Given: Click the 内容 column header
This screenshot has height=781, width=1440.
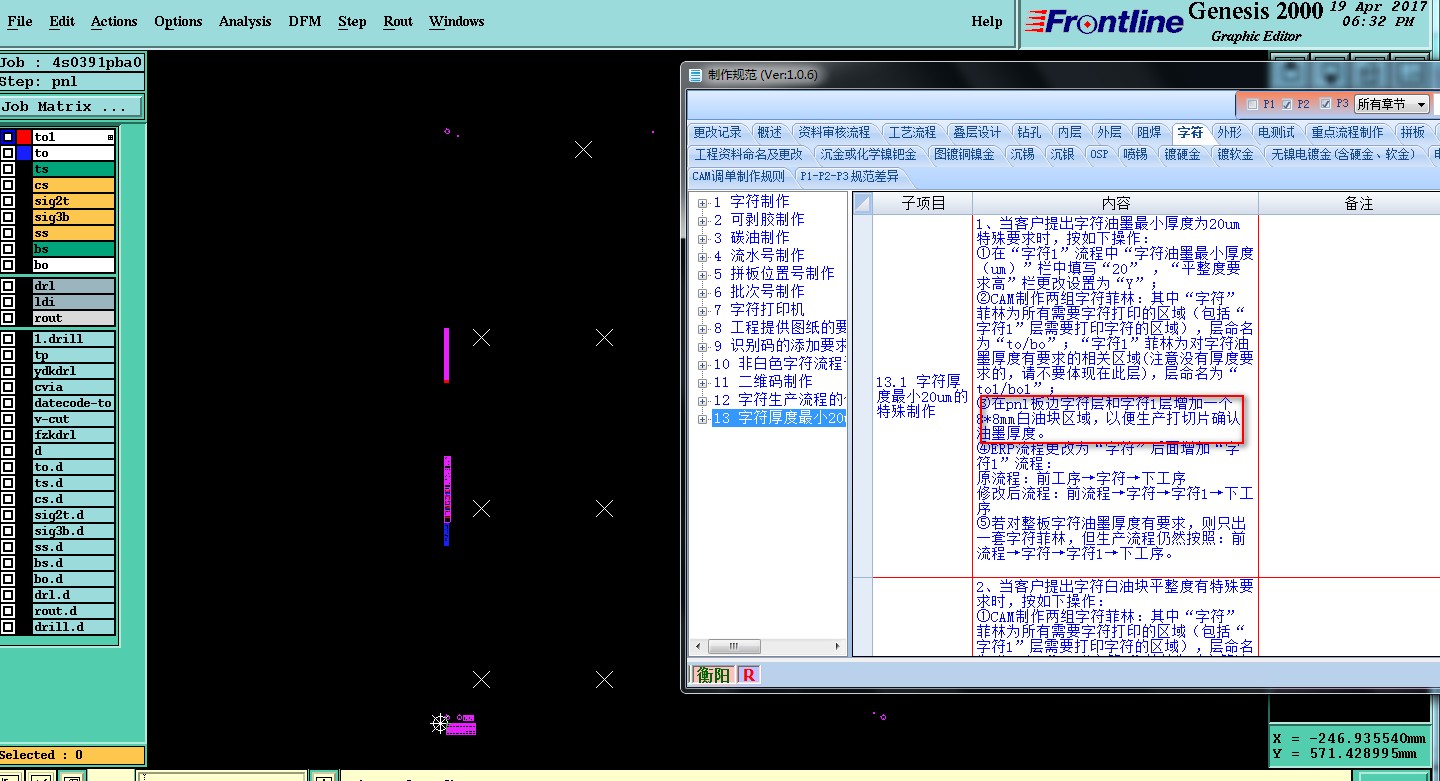Looking at the screenshot, I should [x=1115, y=203].
